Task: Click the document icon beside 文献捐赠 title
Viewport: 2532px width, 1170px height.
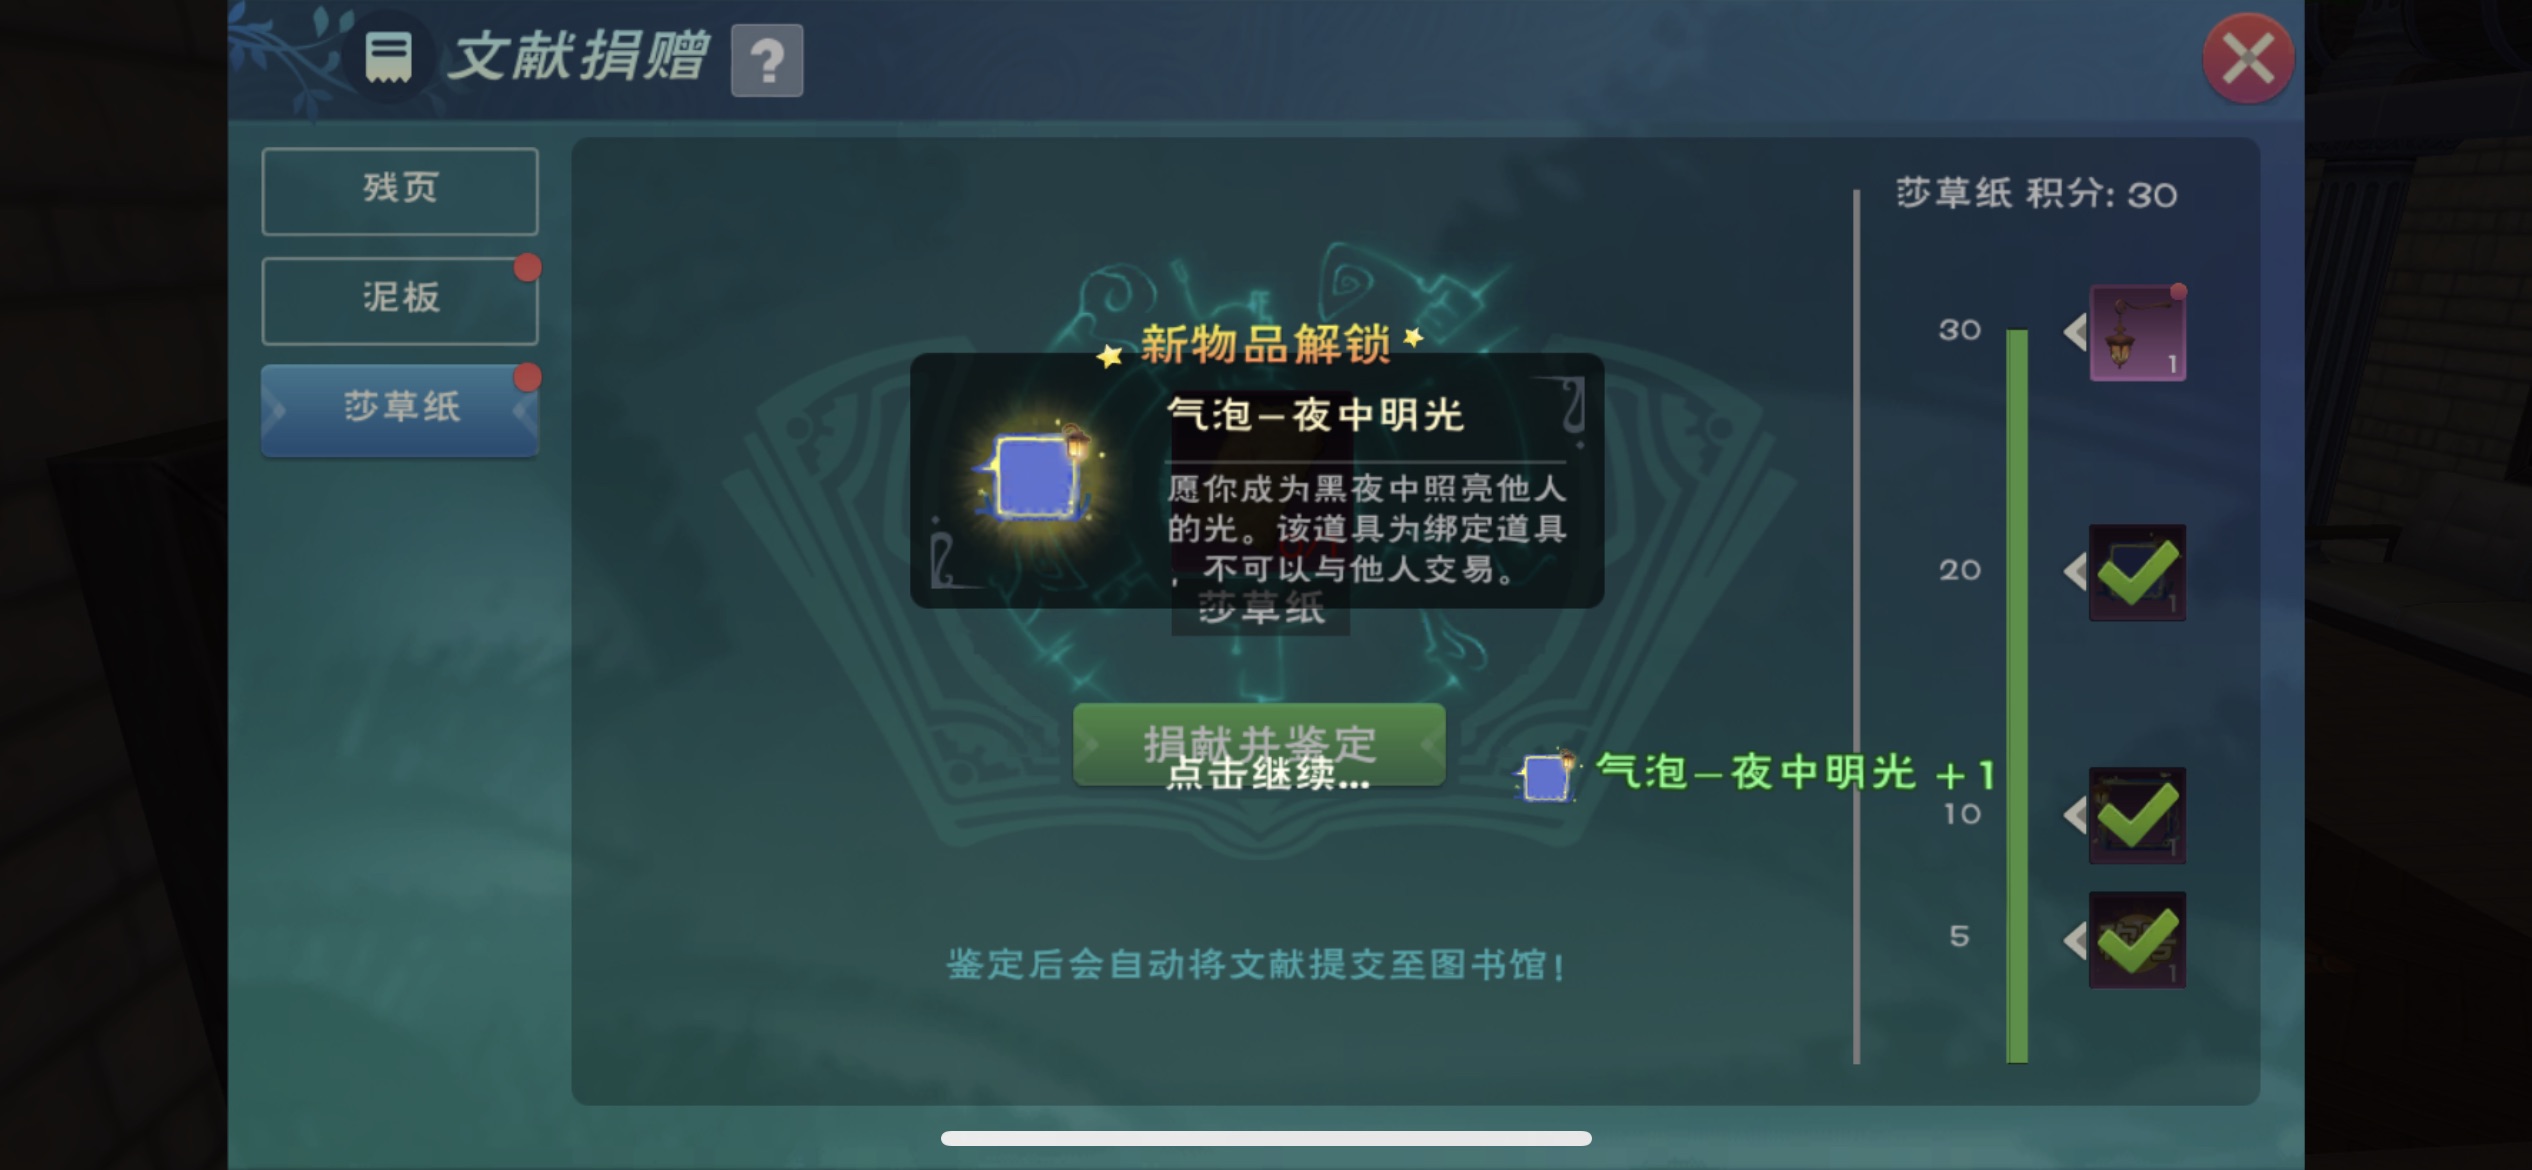Action: [x=389, y=57]
